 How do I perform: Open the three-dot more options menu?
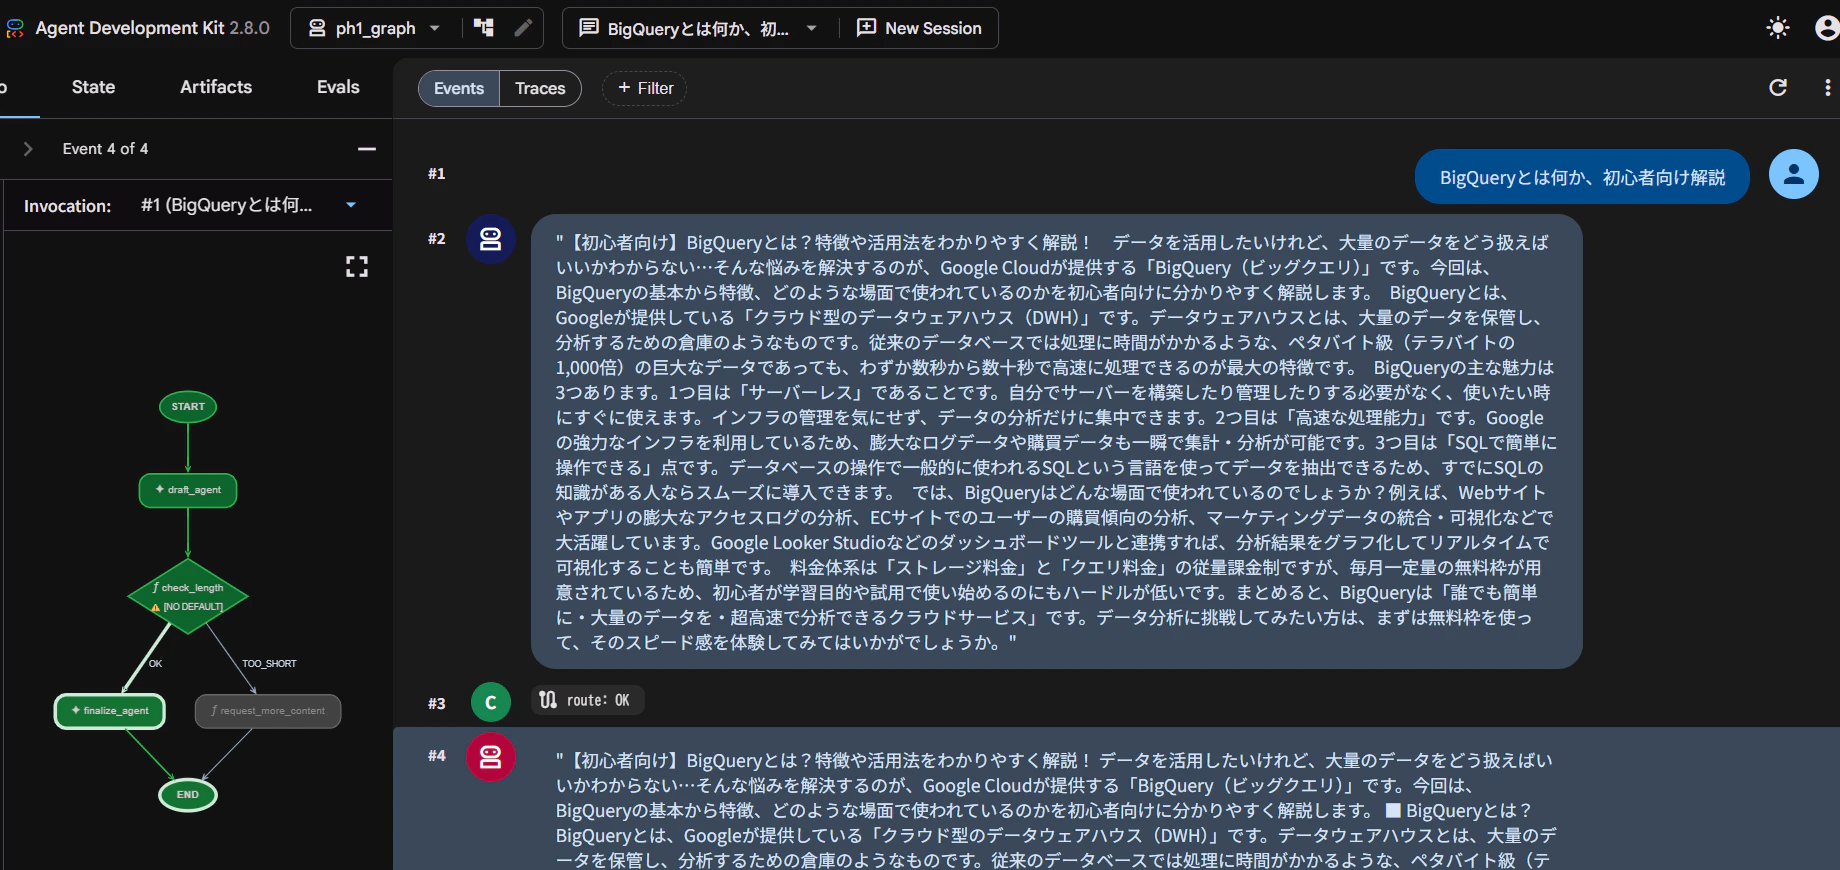(1828, 88)
